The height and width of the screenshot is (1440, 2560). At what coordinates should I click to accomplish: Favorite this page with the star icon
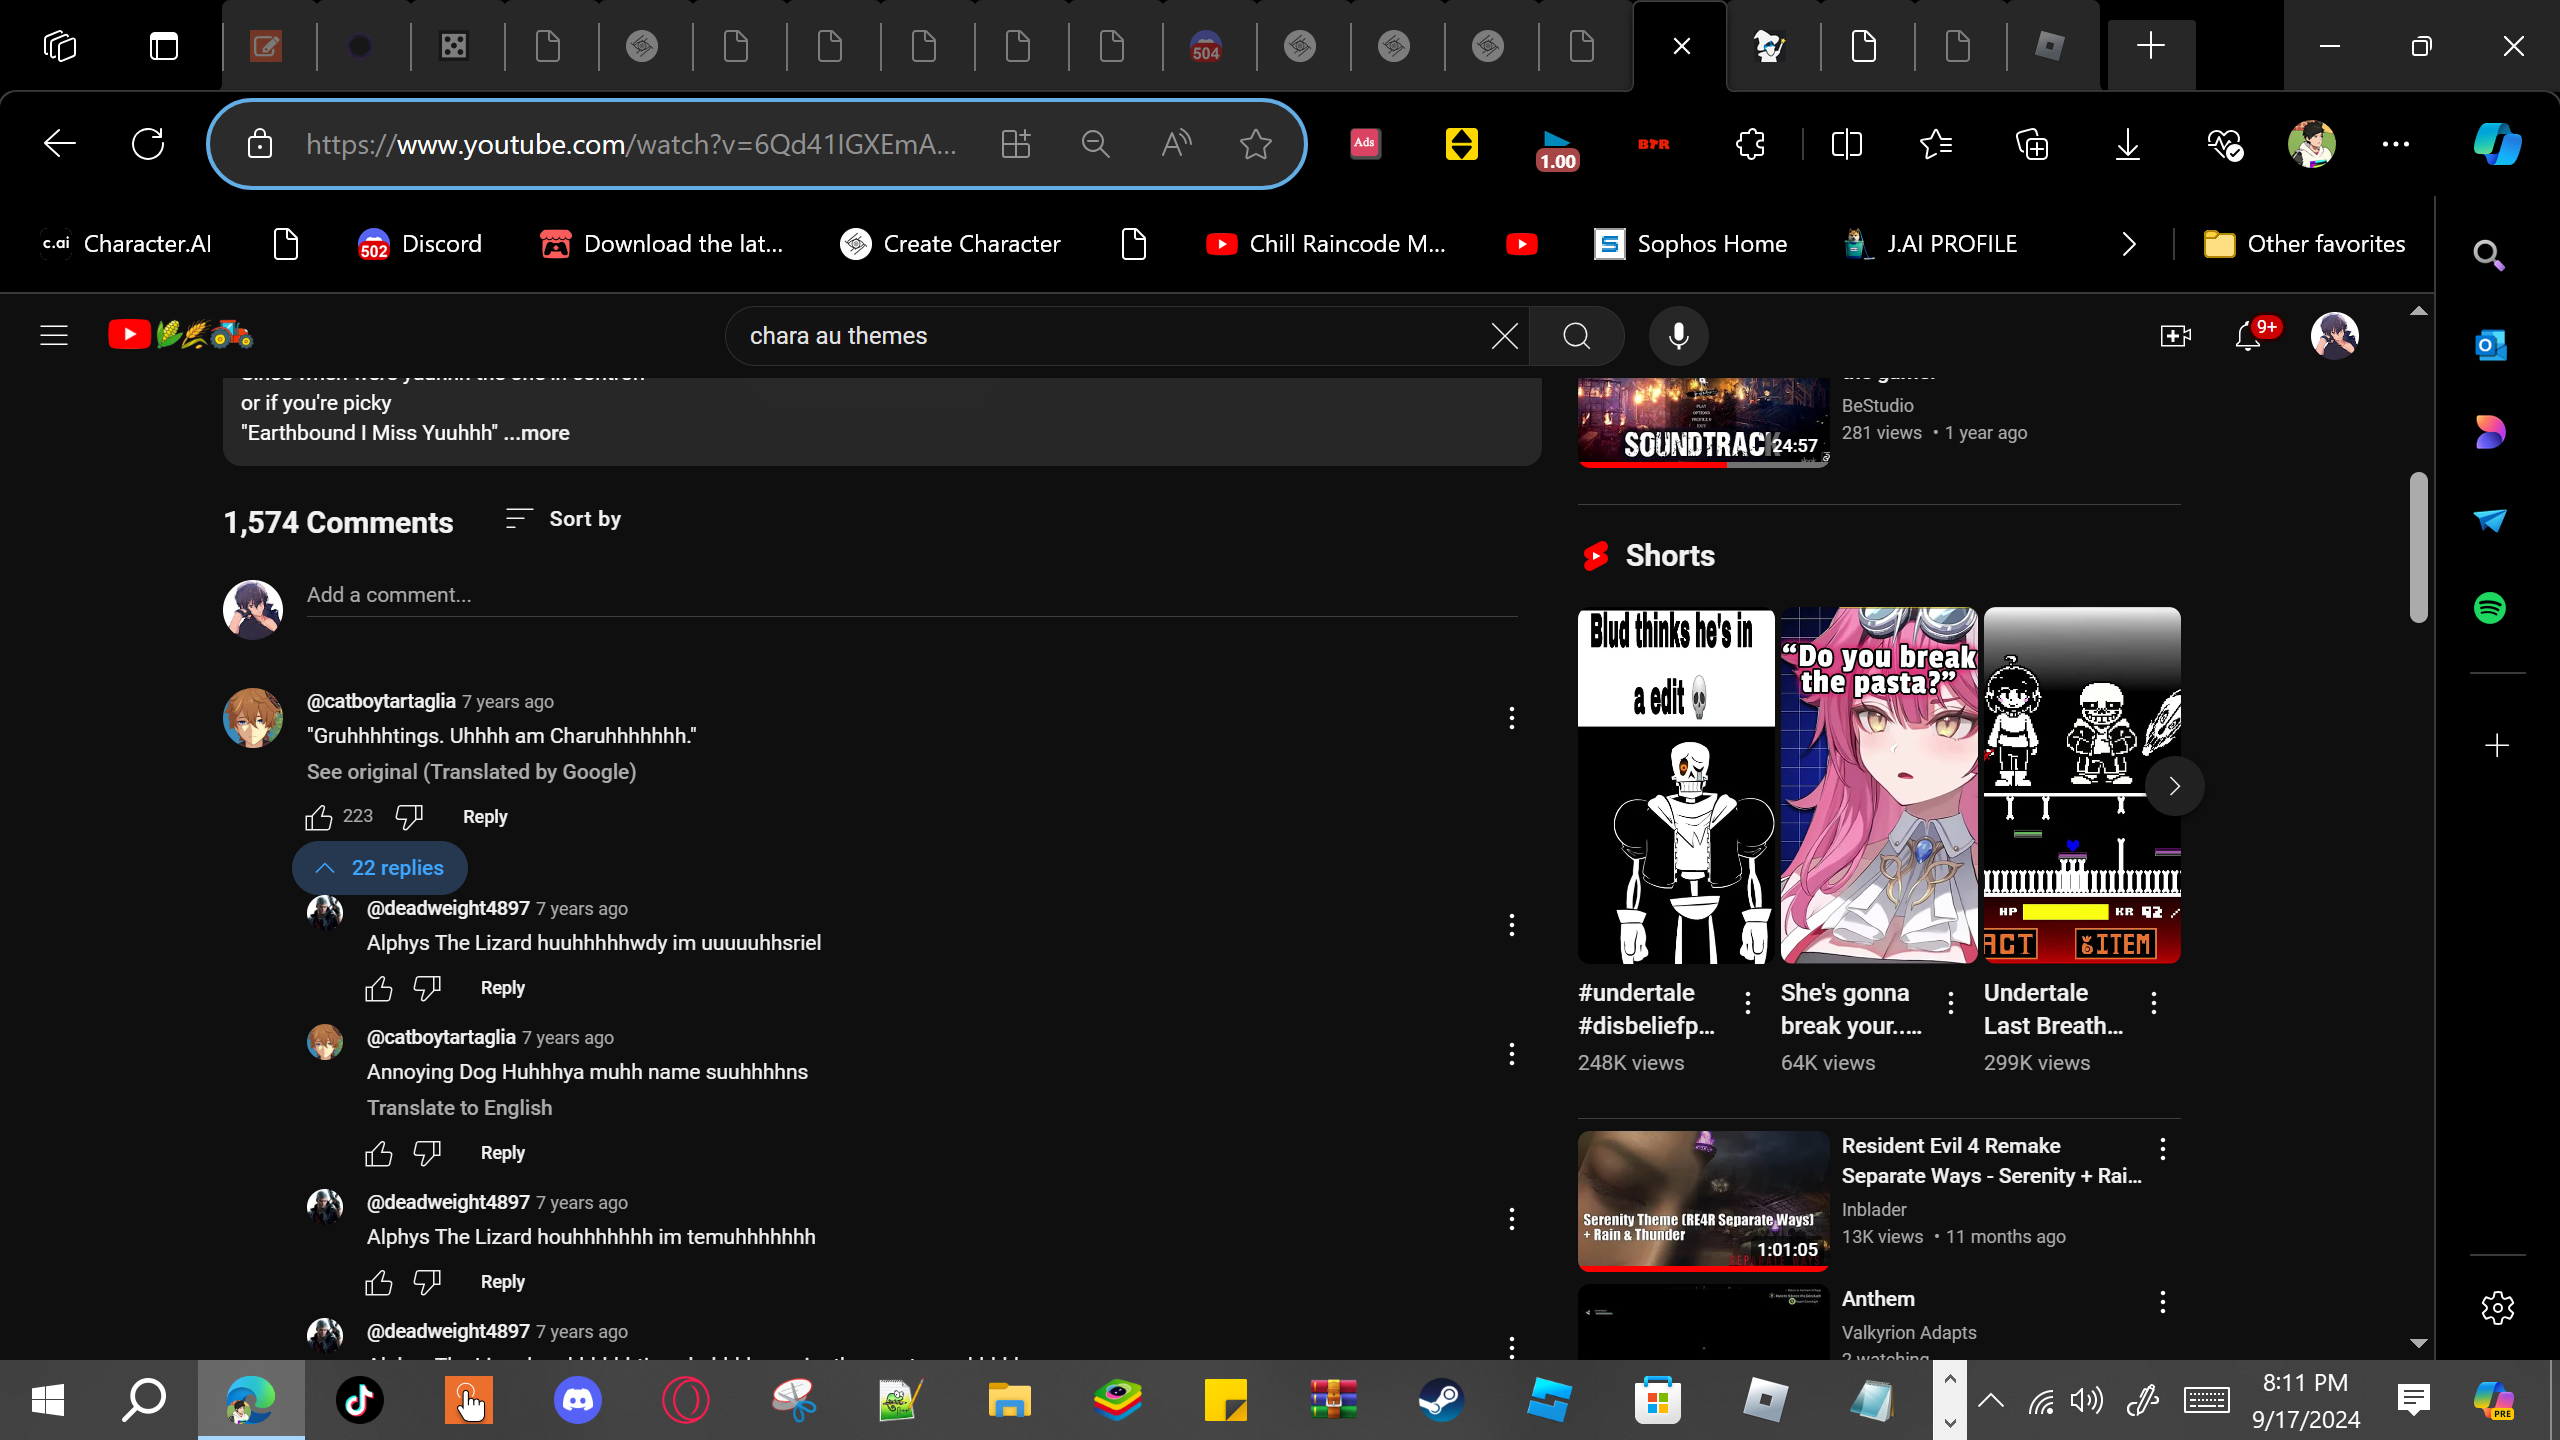tap(1255, 145)
